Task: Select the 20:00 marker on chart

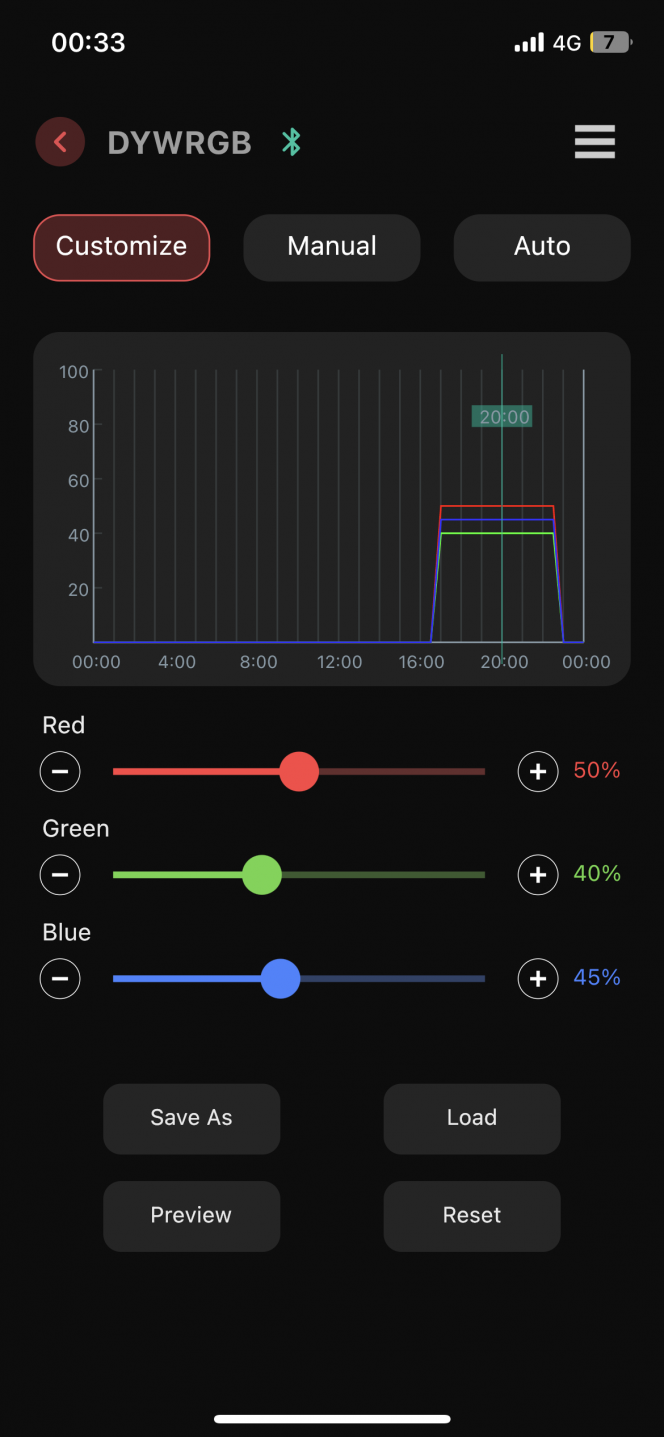Action: click(x=502, y=417)
